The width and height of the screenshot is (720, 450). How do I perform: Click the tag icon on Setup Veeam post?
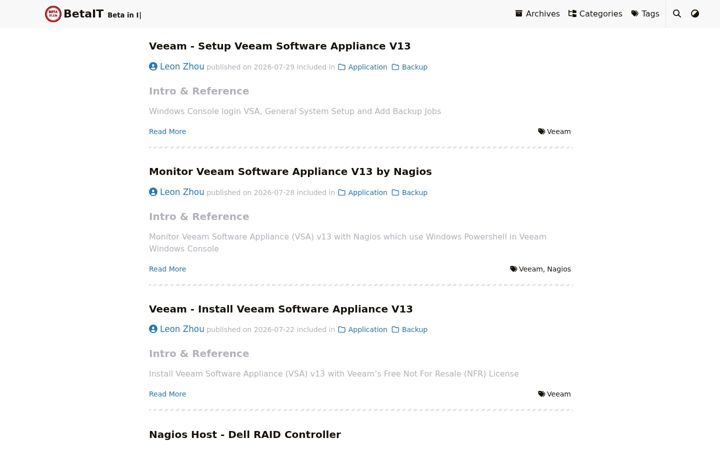[541, 131]
